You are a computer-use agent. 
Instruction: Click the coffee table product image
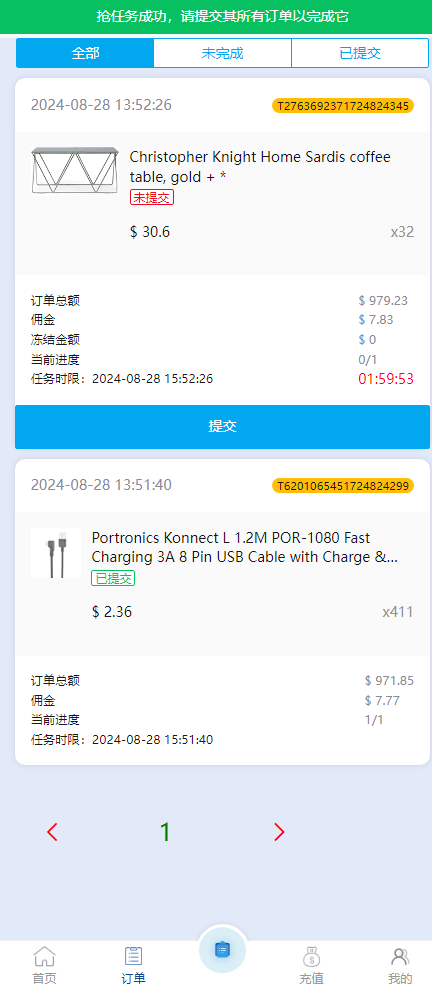click(x=74, y=170)
